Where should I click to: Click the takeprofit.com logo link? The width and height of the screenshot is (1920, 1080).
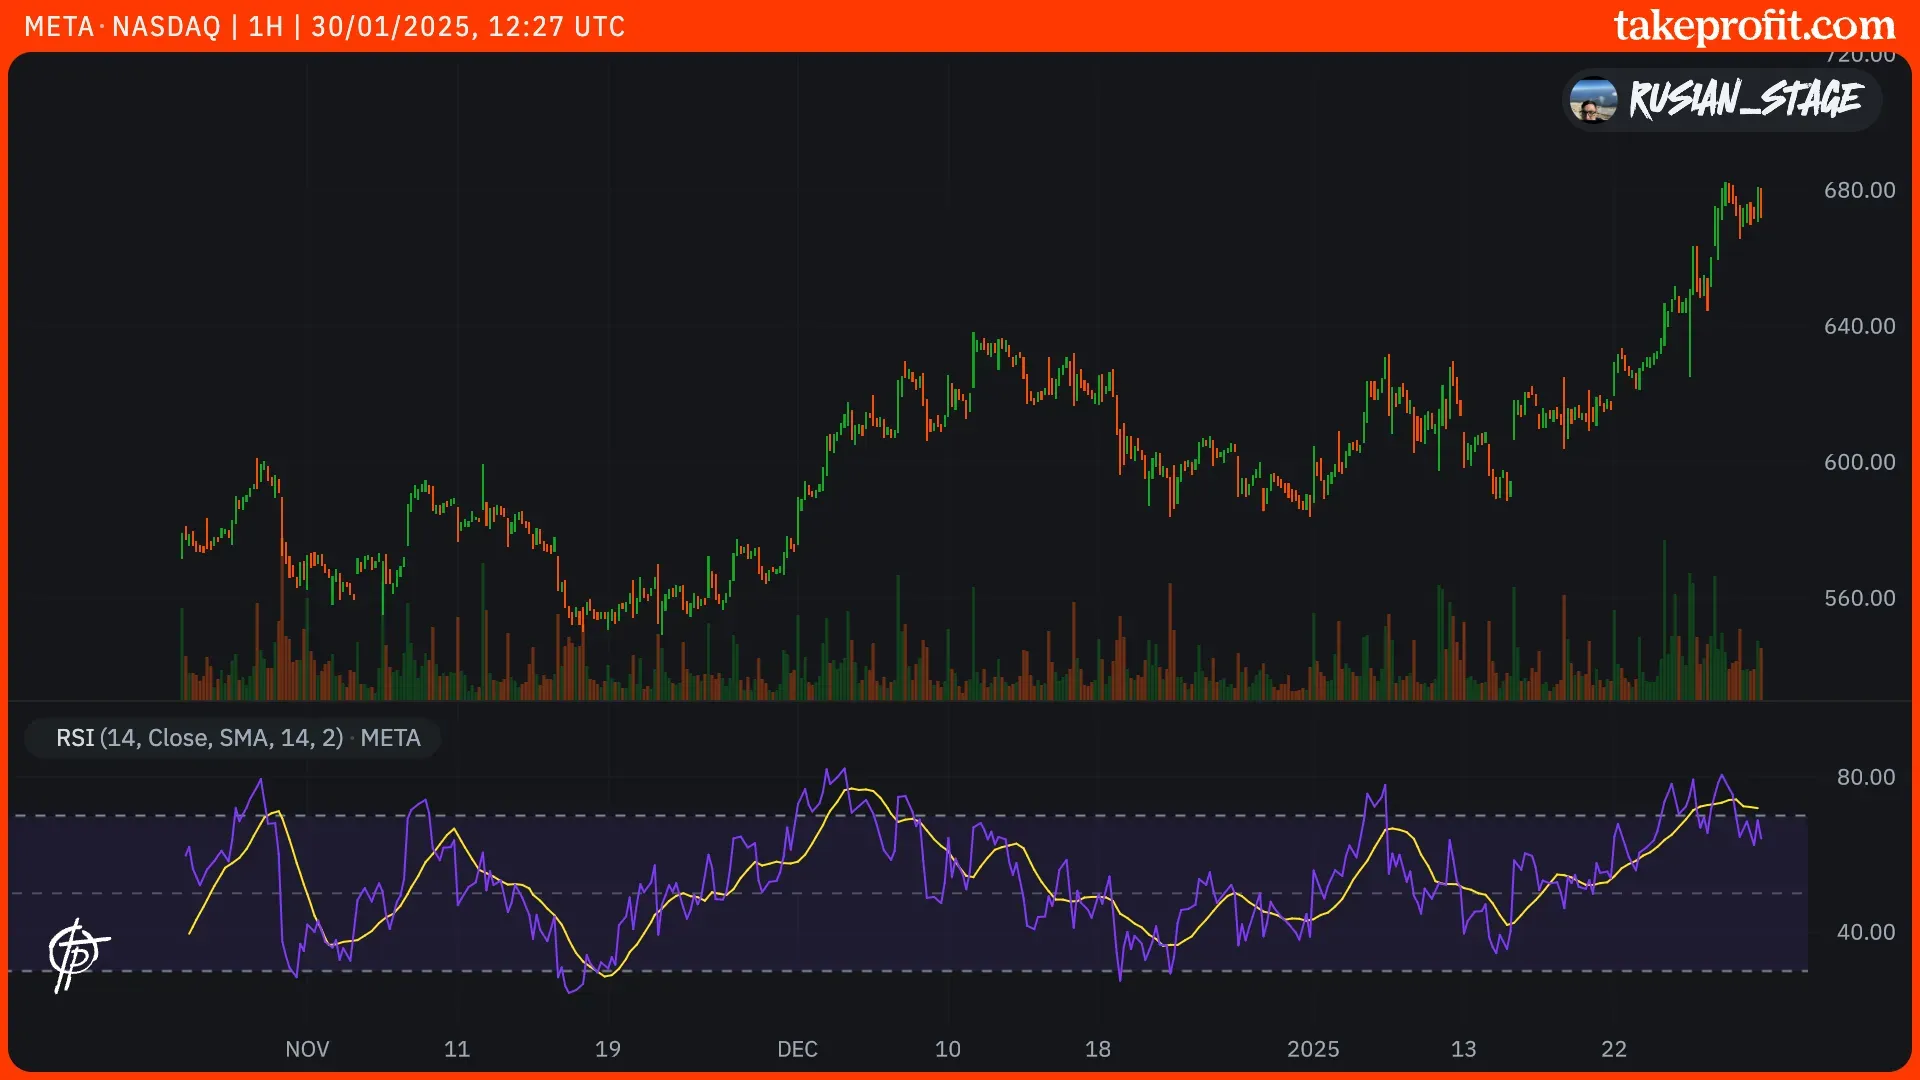point(1754,26)
